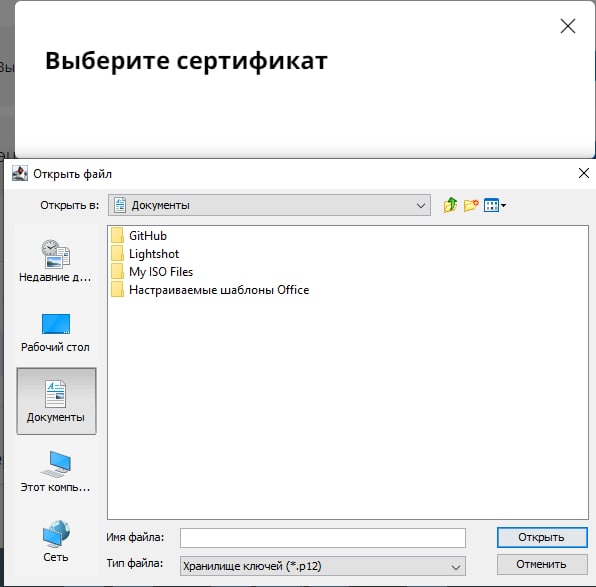
Task: Click the Открыть файл dialog title icon
Action: 20,173
